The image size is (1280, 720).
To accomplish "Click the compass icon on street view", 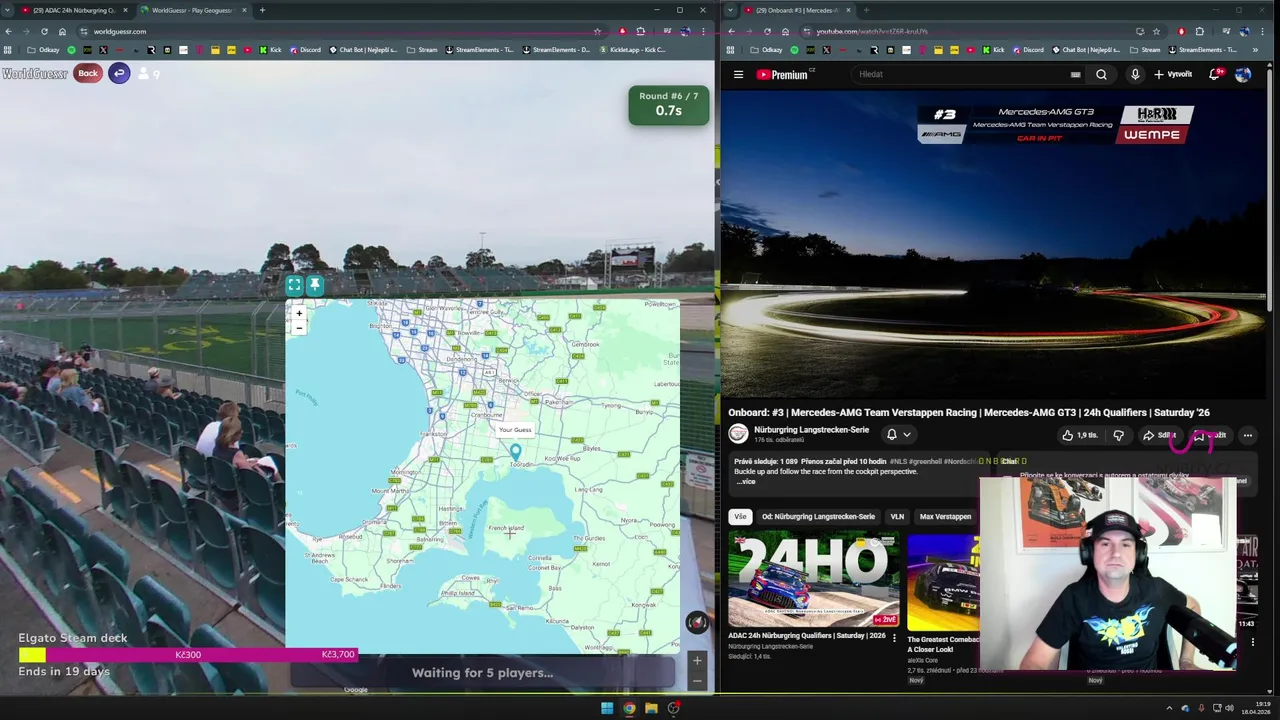I will tap(697, 622).
